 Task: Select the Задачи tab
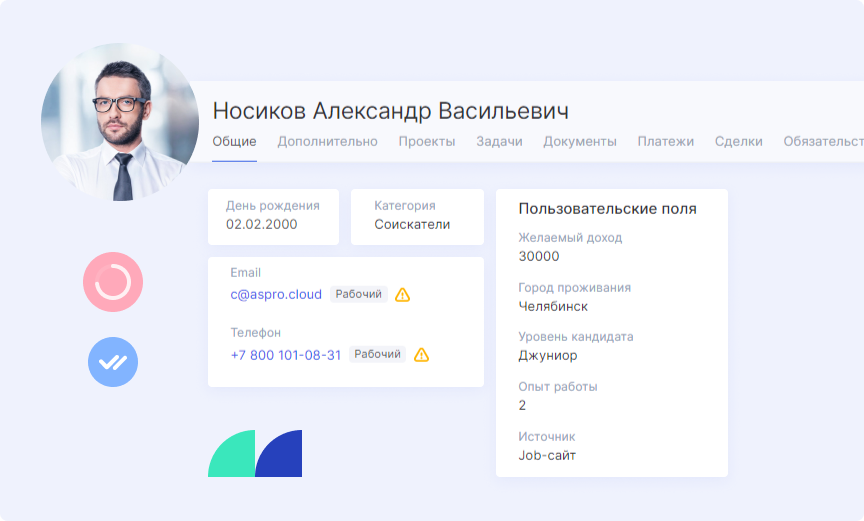pos(499,142)
